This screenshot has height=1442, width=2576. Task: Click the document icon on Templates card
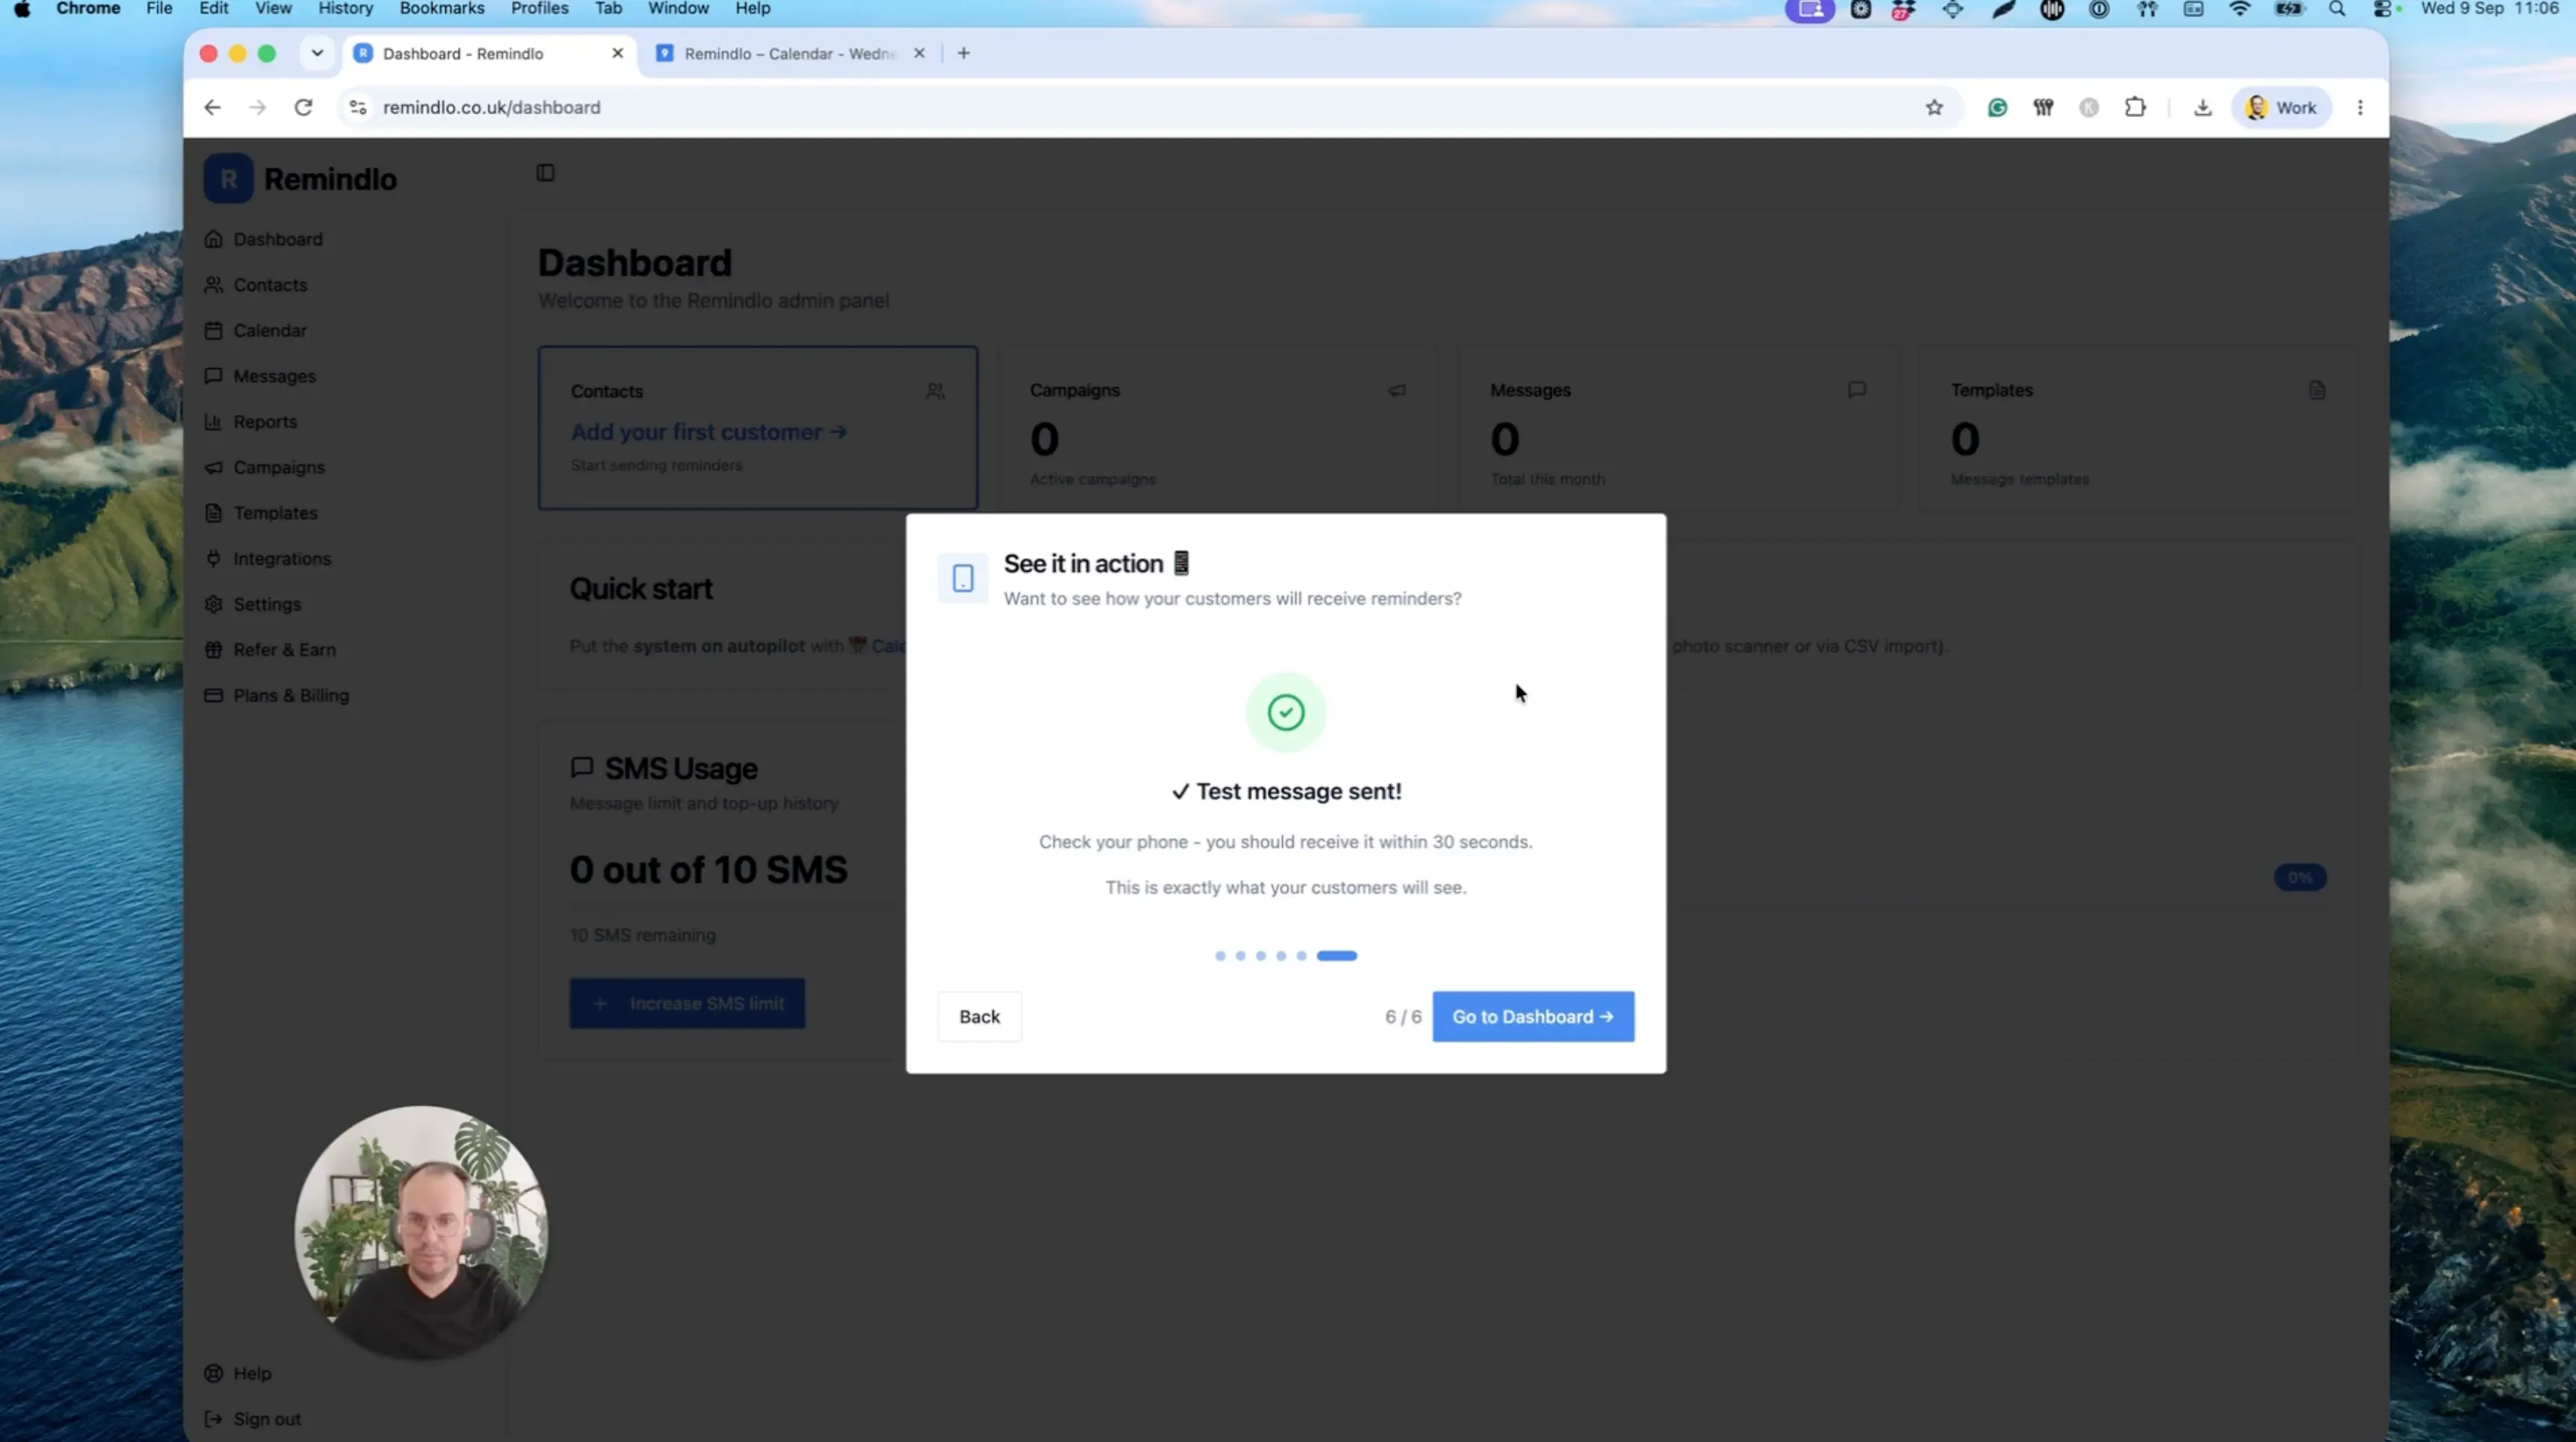pos(2317,390)
